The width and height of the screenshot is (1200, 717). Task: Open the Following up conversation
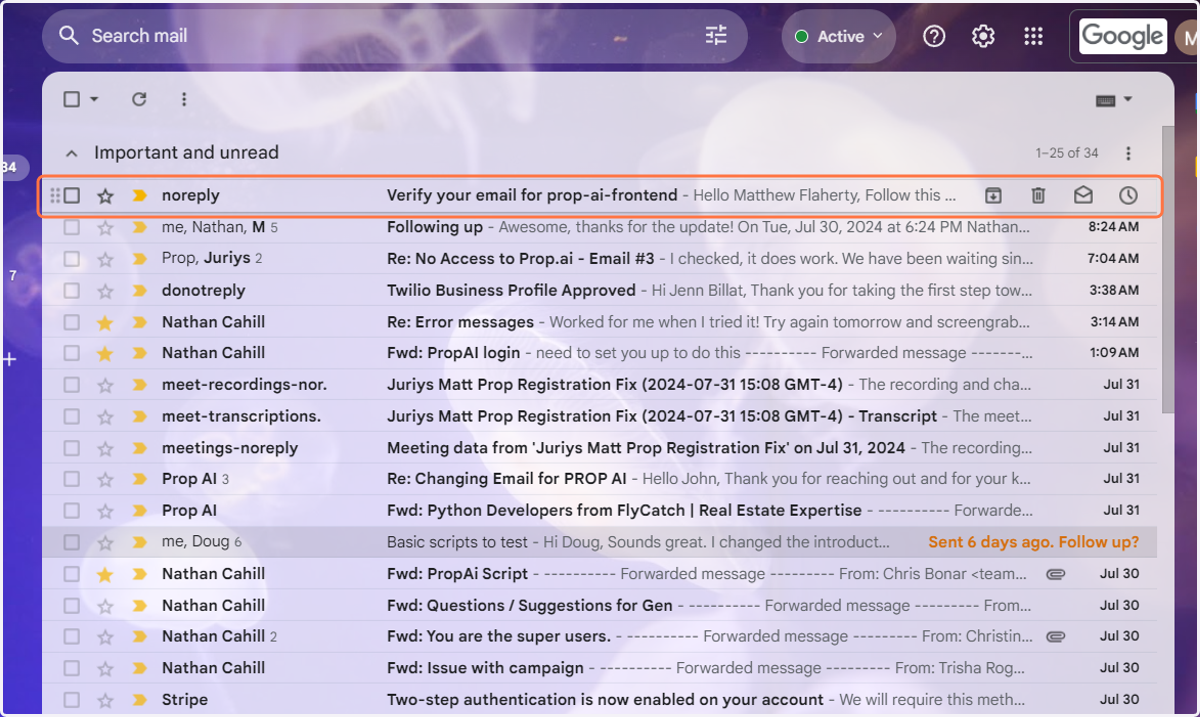[599, 228]
